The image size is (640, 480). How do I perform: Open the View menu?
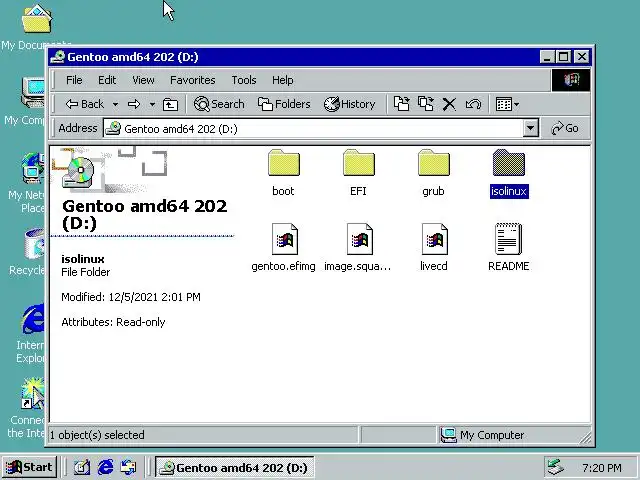coord(143,80)
